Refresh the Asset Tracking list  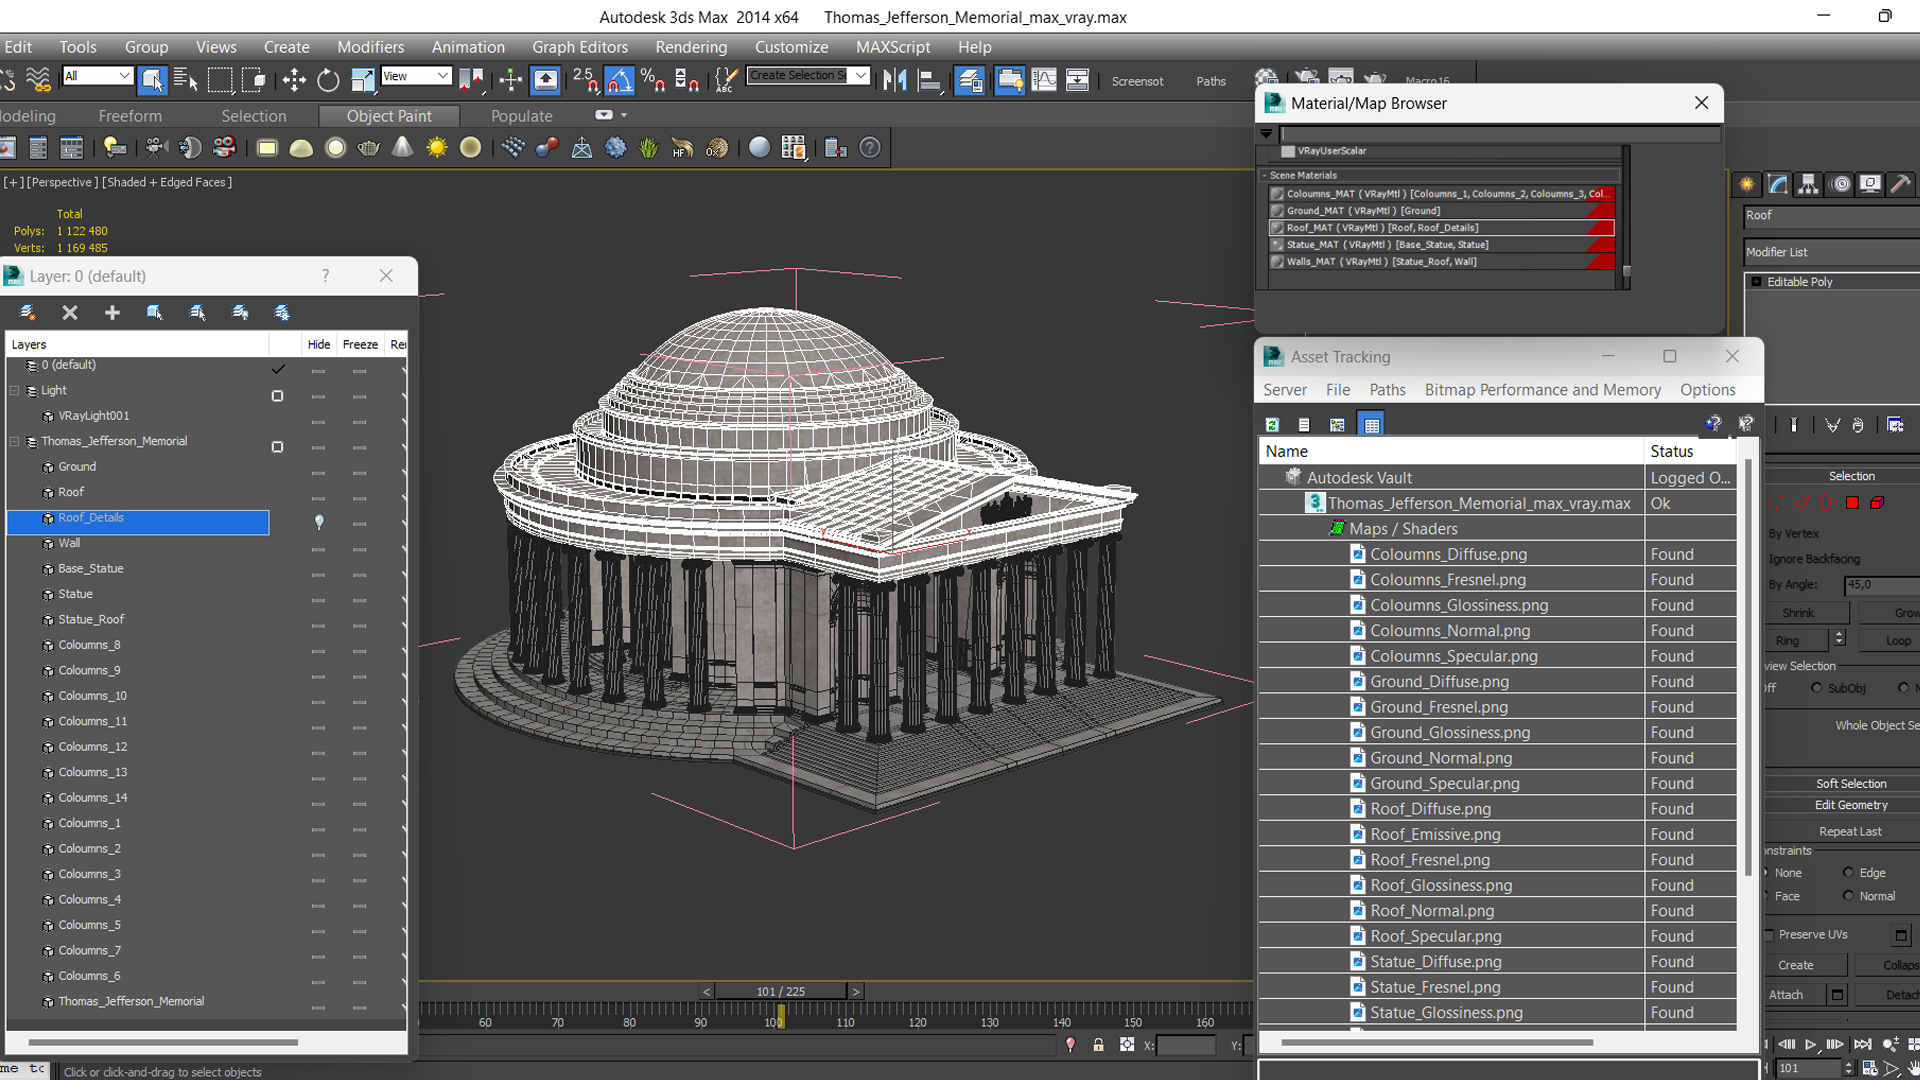click(1272, 425)
